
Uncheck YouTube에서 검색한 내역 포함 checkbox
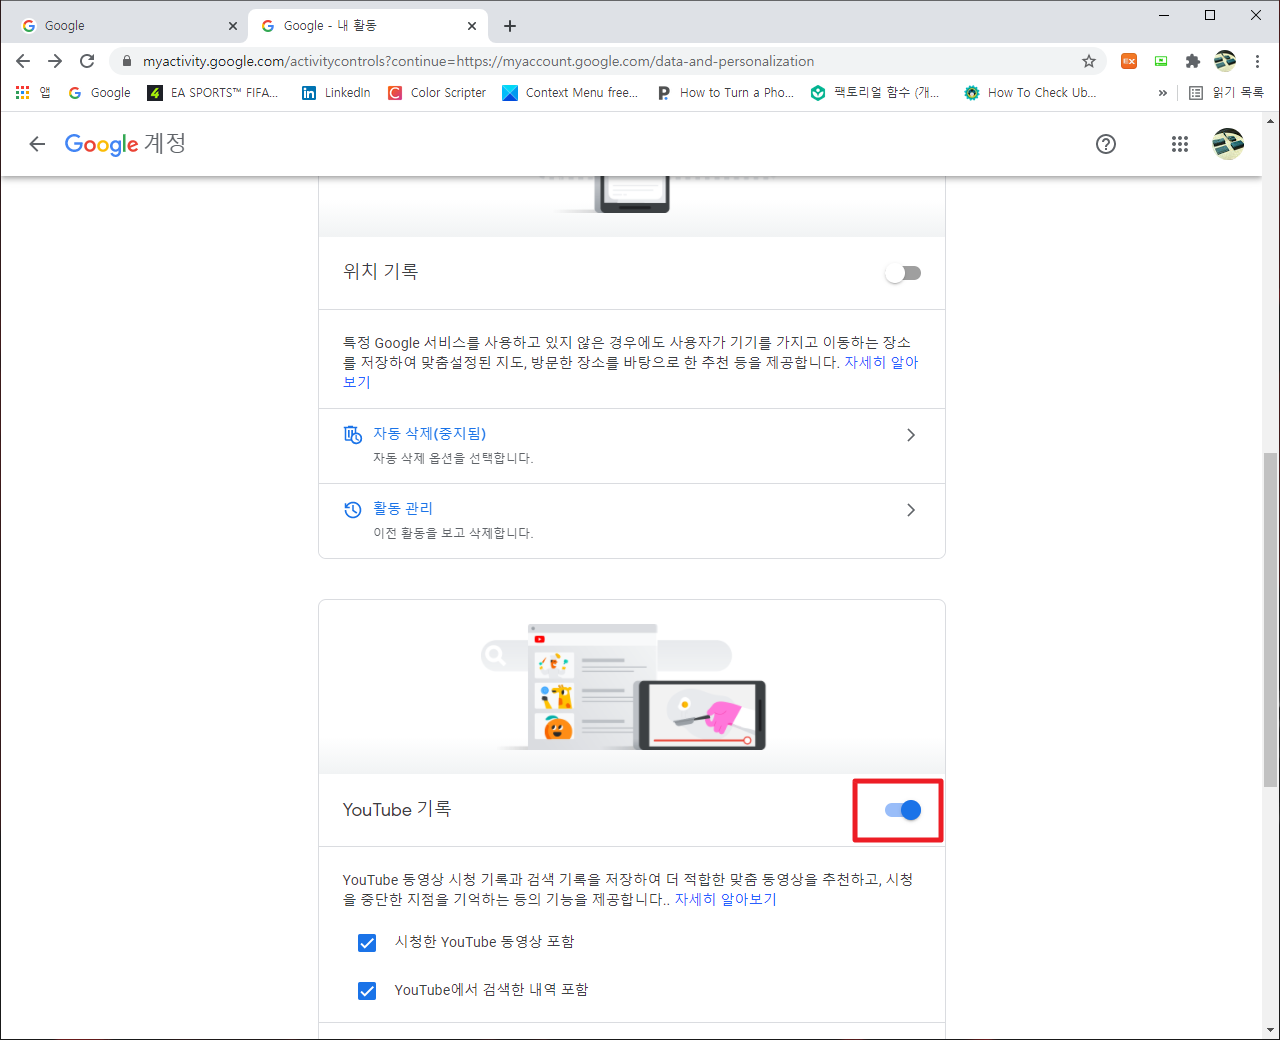[367, 991]
